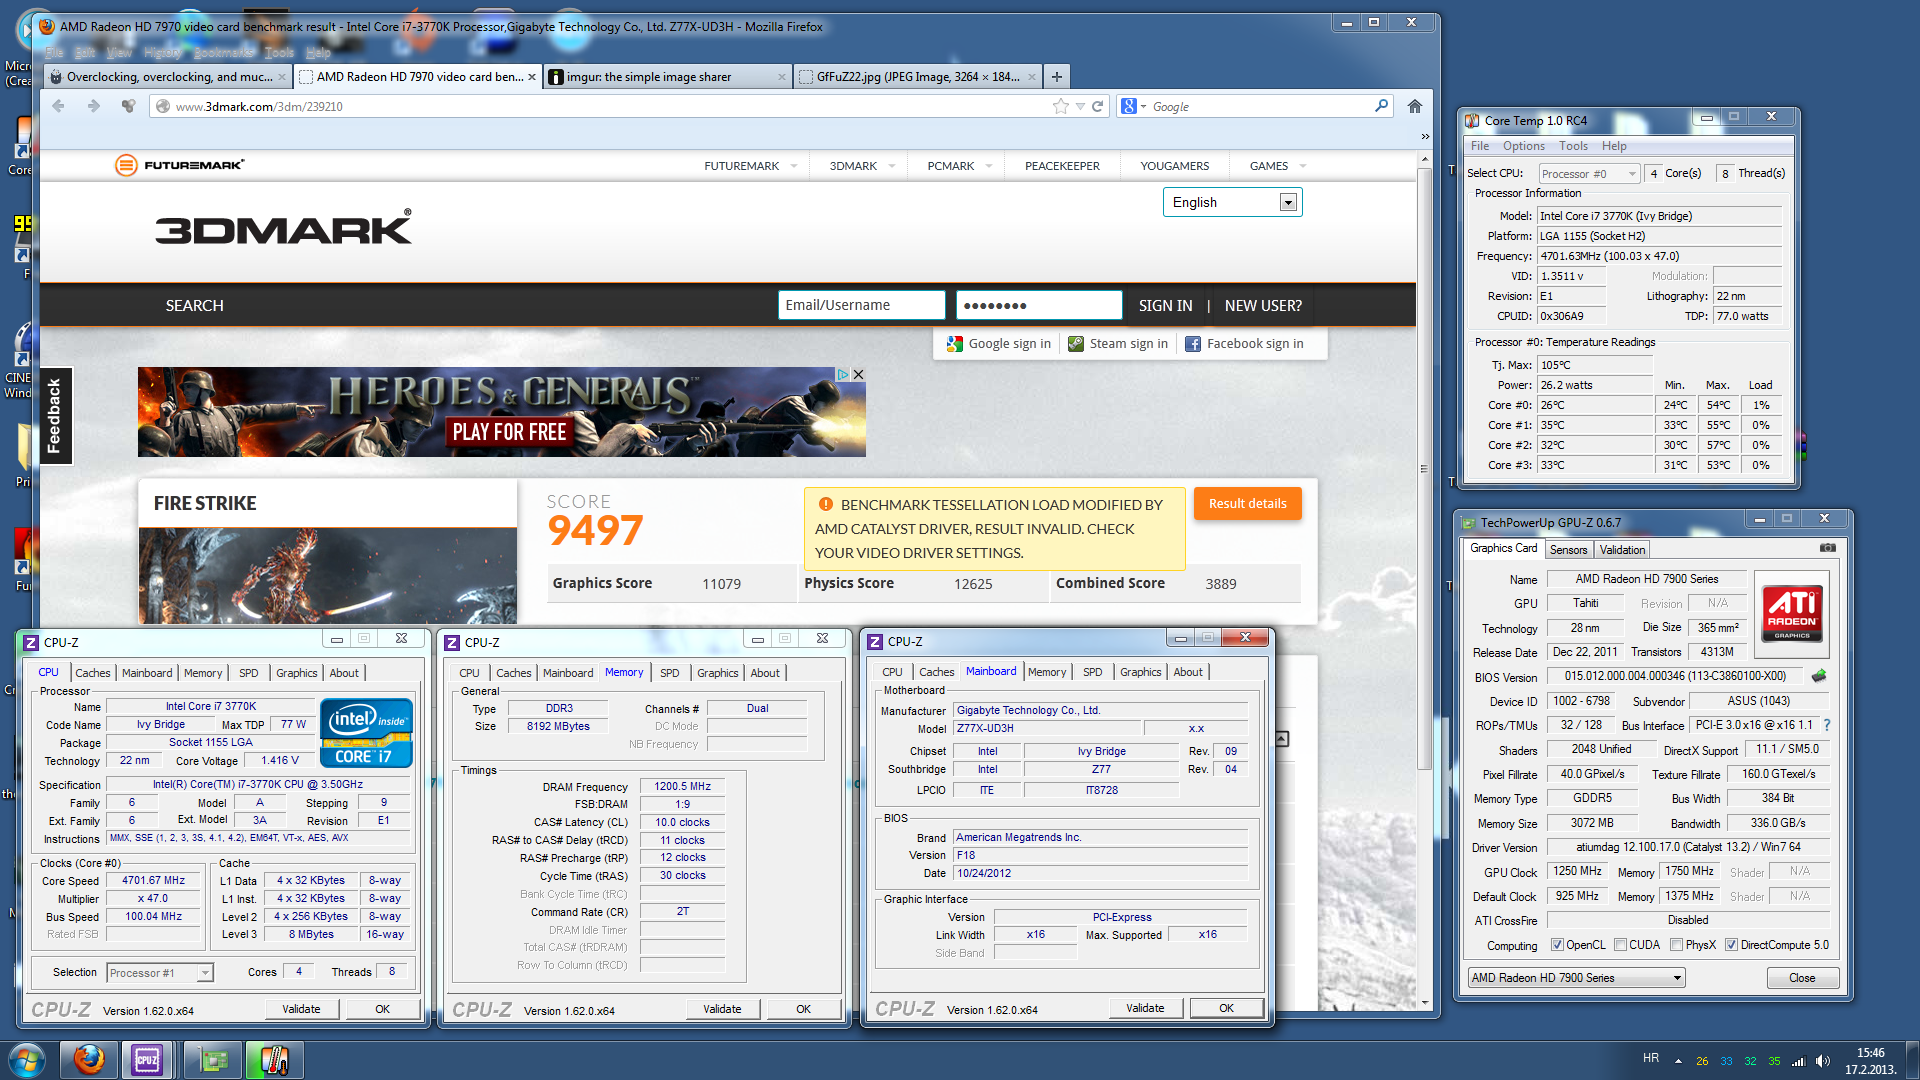Toggle the OpenCL checkbox in GPU-Z
The height and width of the screenshot is (1080, 1920).
pos(1557,945)
